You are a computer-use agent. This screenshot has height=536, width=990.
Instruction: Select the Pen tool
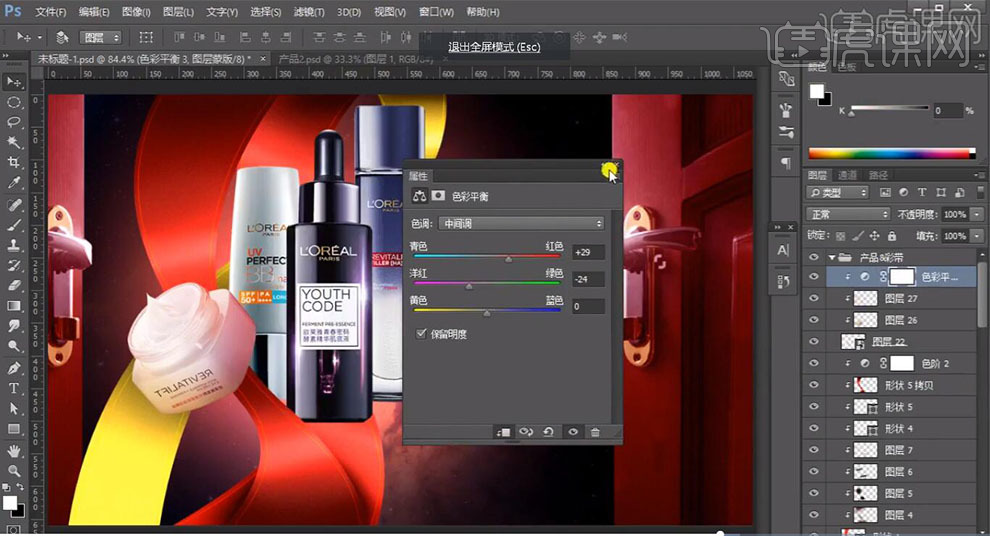click(13, 368)
